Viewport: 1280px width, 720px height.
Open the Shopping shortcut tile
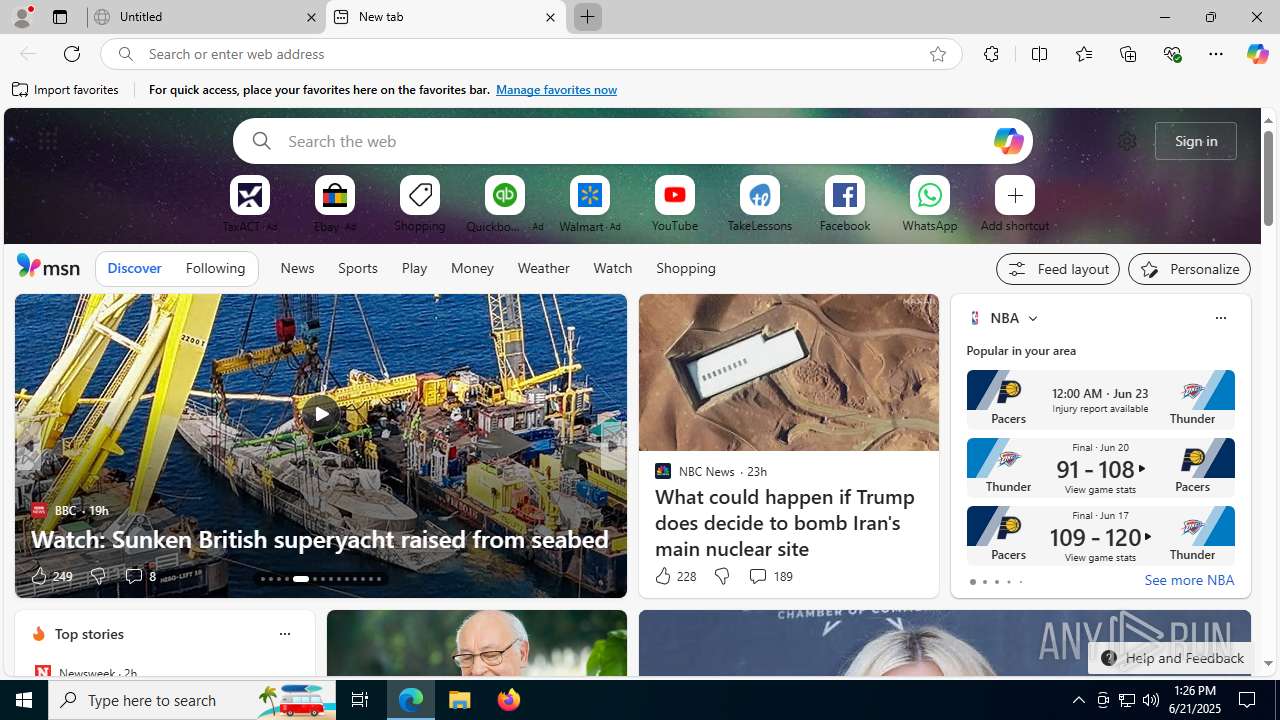pos(420,203)
